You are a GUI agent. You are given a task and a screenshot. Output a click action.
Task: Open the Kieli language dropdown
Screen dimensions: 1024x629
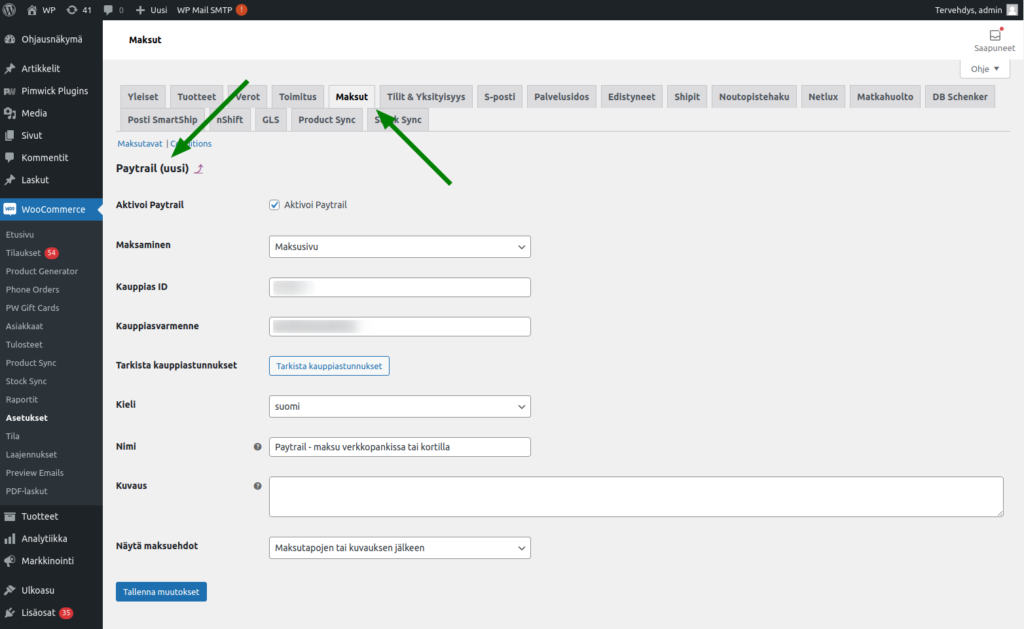pos(400,406)
